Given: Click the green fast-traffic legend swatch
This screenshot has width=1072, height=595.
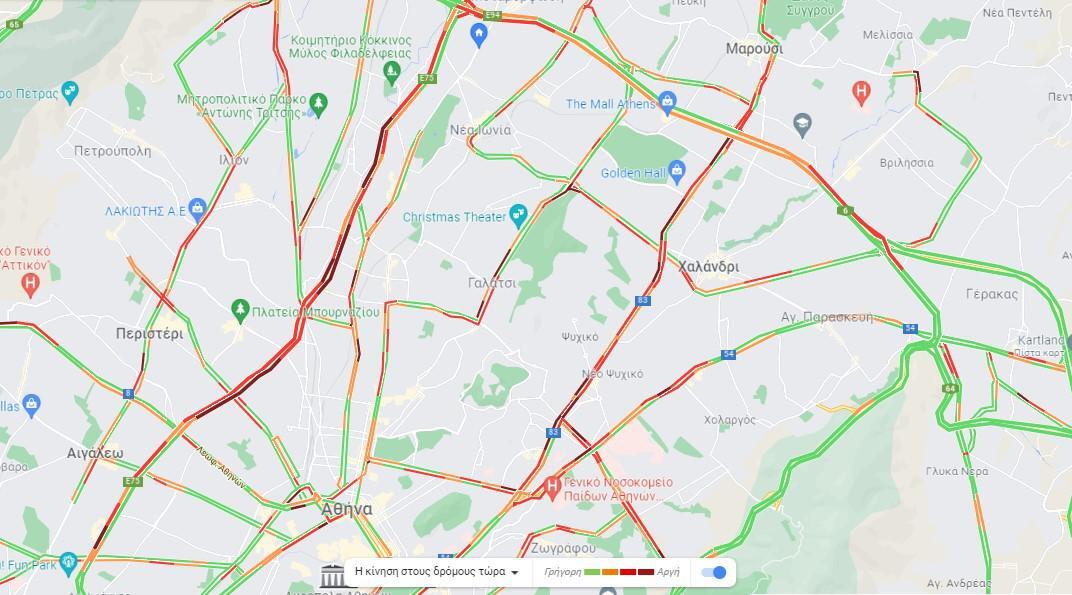Looking at the screenshot, I should tap(592, 572).
